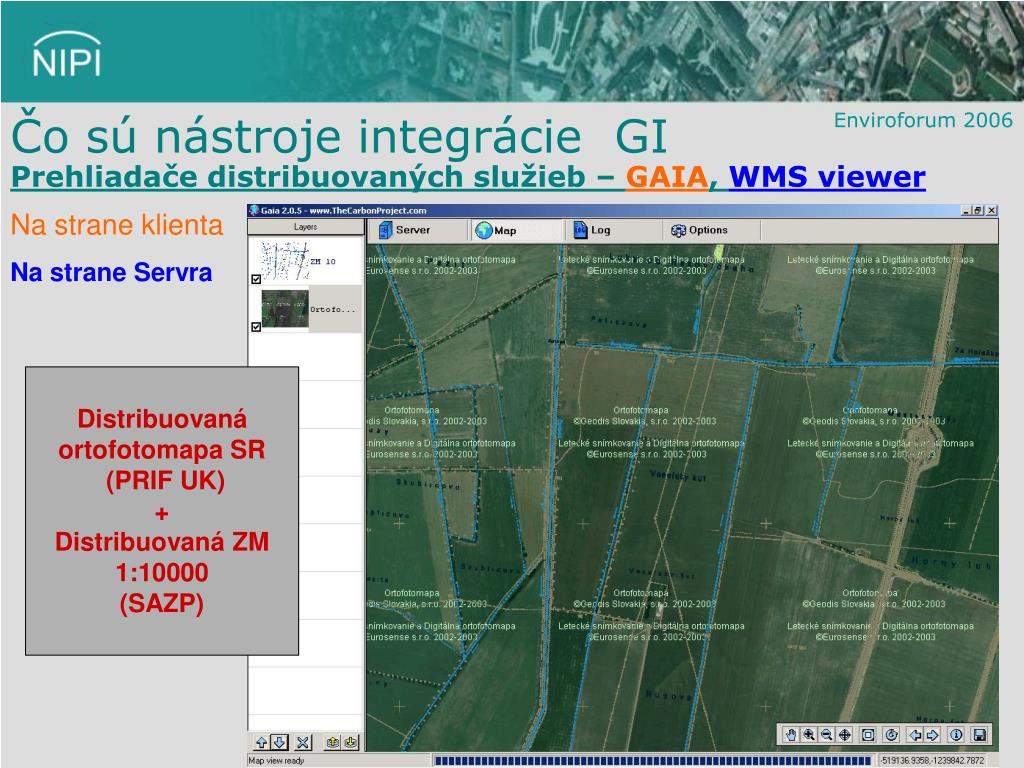Viewport: 1024px width, 768px height.
Task: Click the zoom-to-full-extent square icon
Action: 868,735
